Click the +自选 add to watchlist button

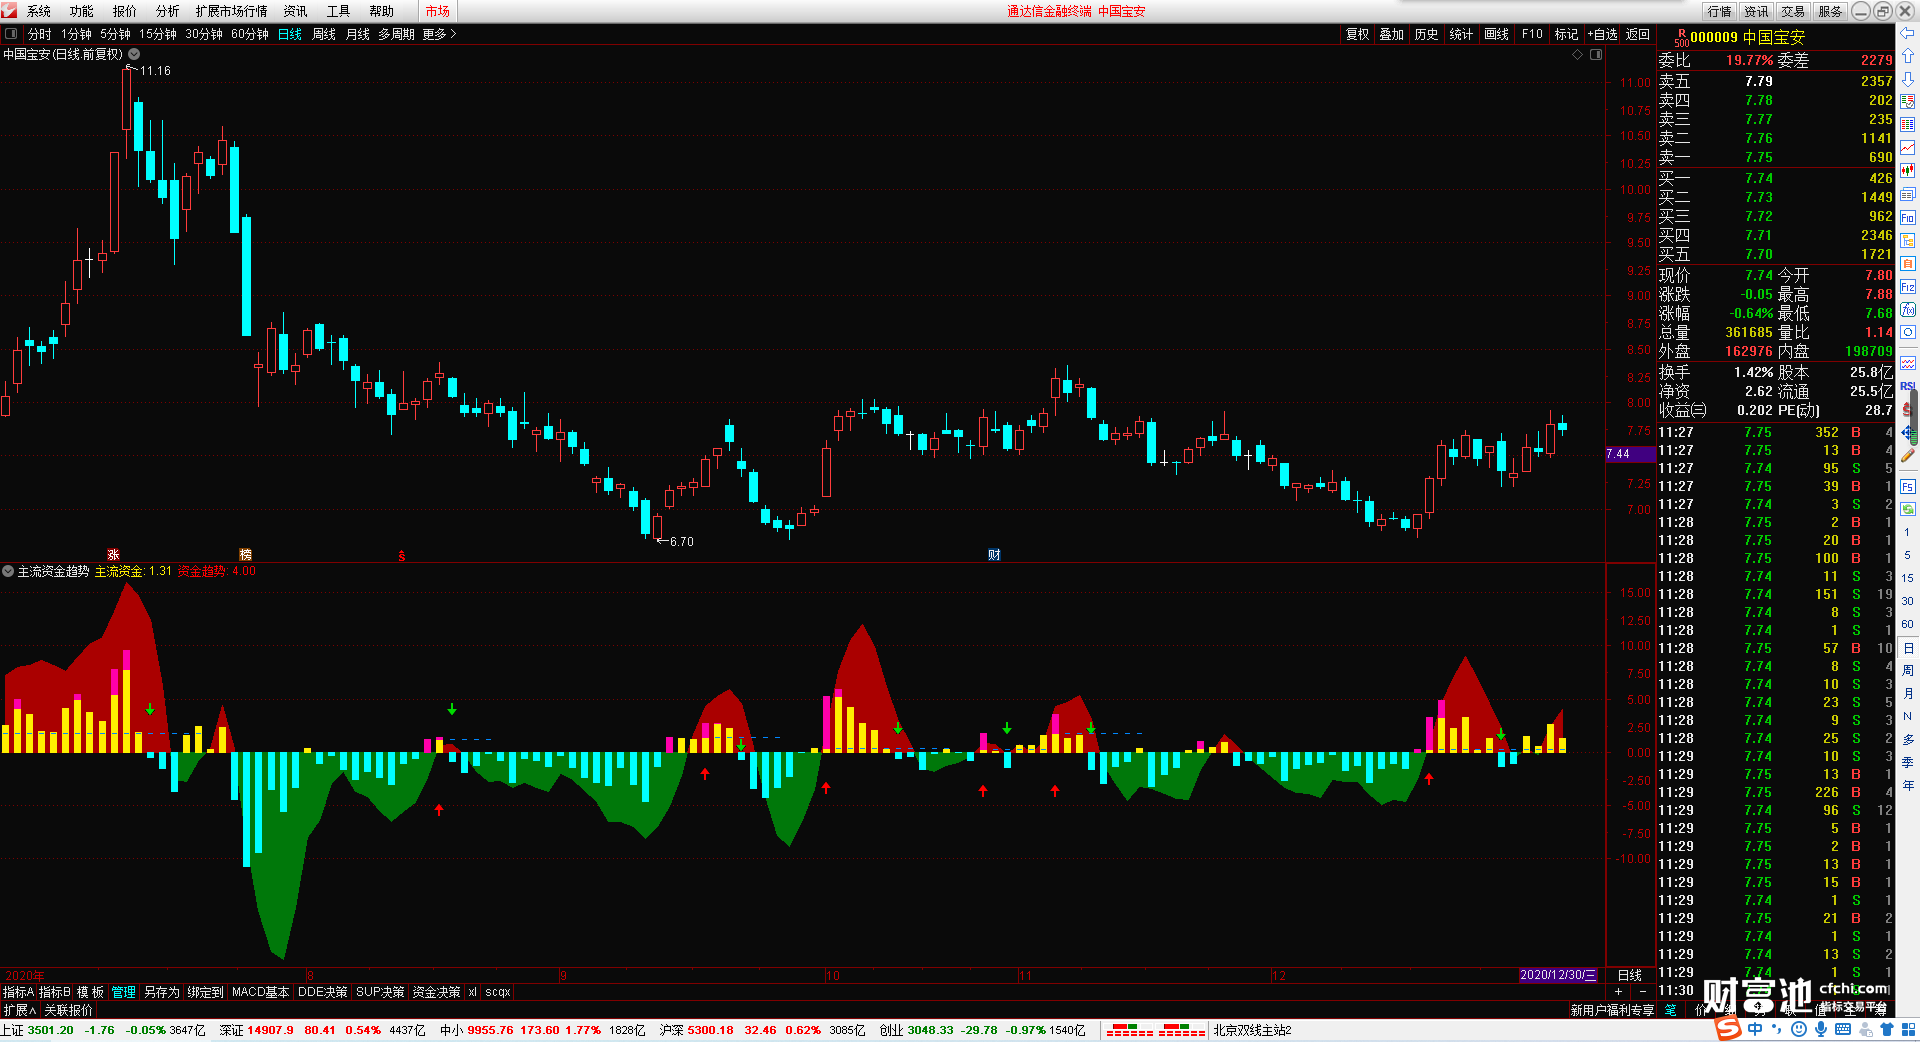[x=1602, y=34]
